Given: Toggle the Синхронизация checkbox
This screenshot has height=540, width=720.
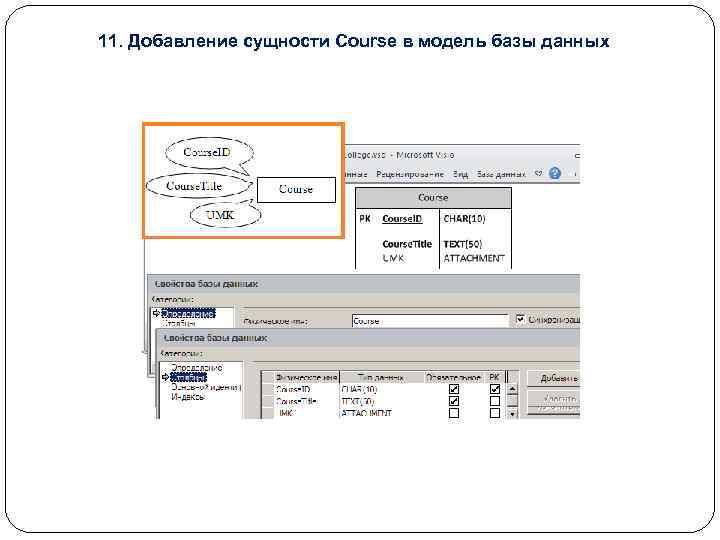Looking at the screenshot, I should (x=520, y=319).
